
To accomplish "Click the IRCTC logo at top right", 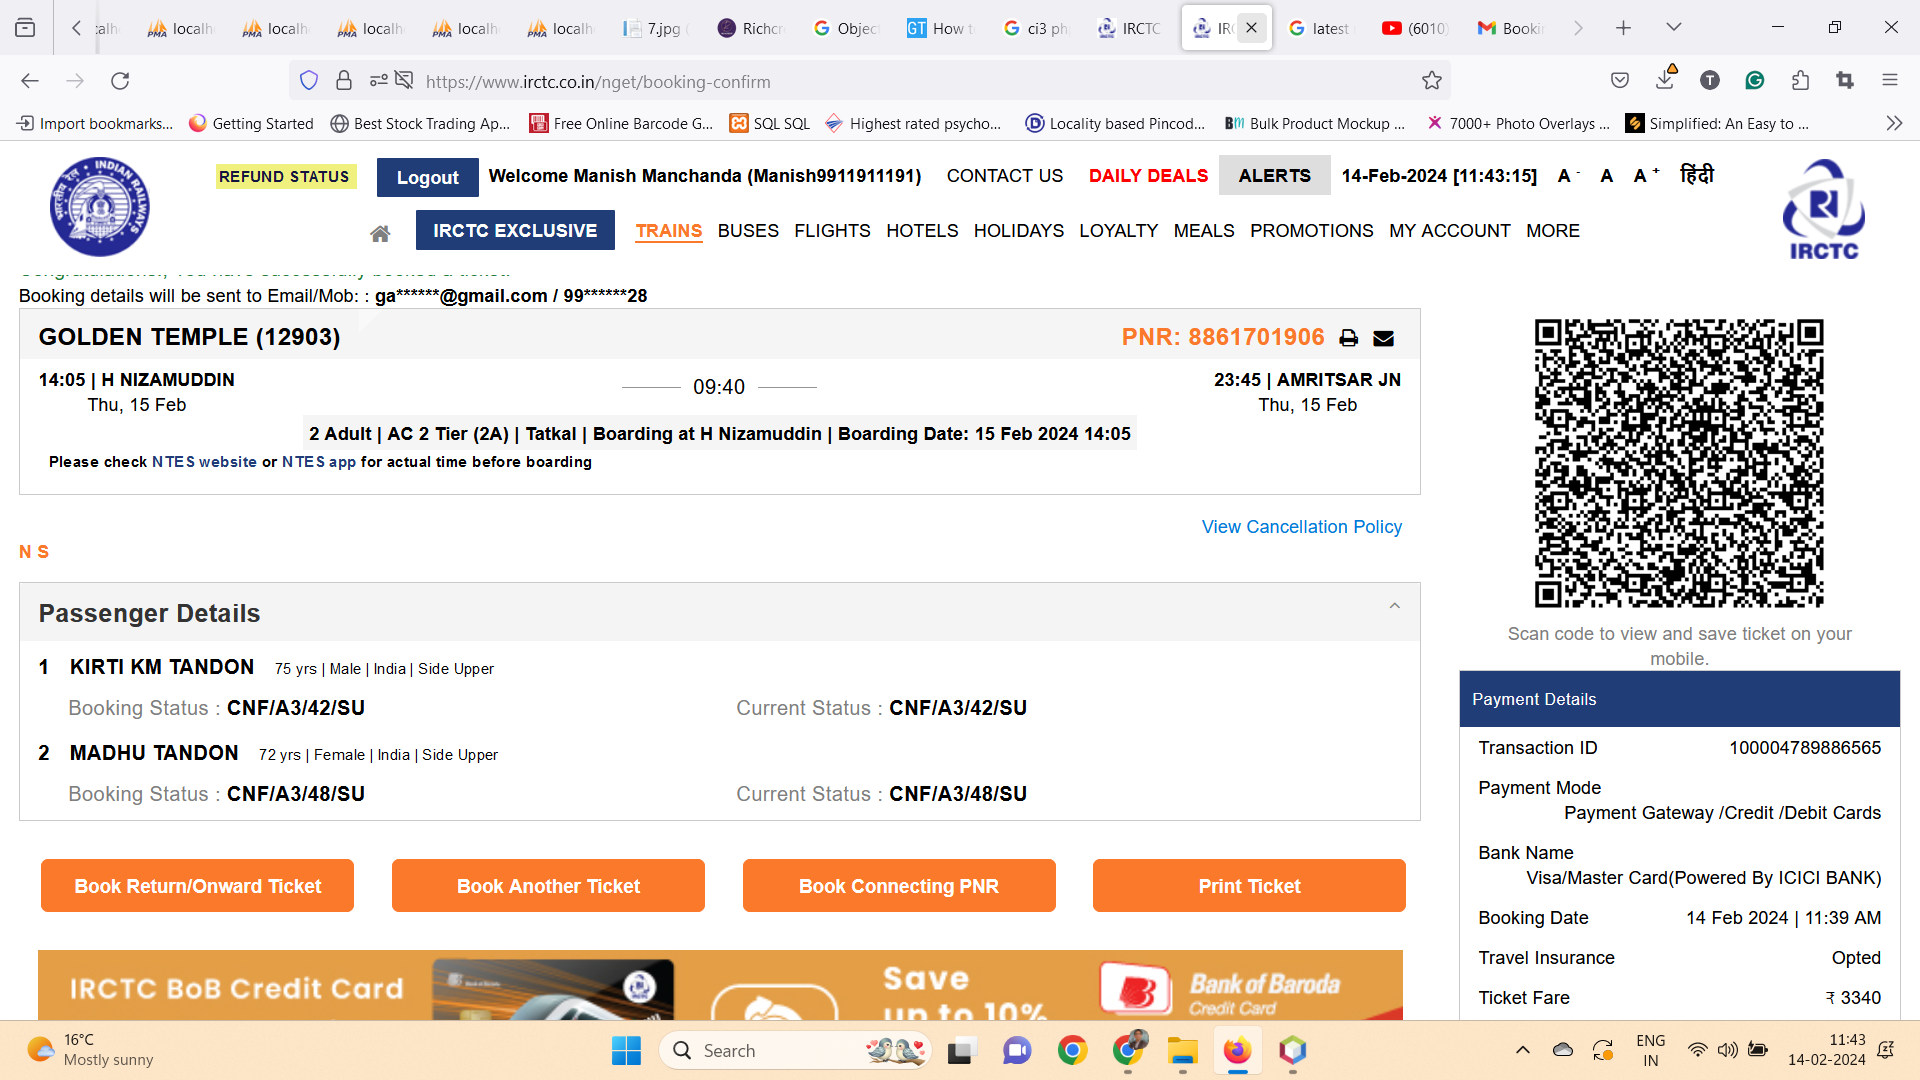I will (x=1823, y=210).
